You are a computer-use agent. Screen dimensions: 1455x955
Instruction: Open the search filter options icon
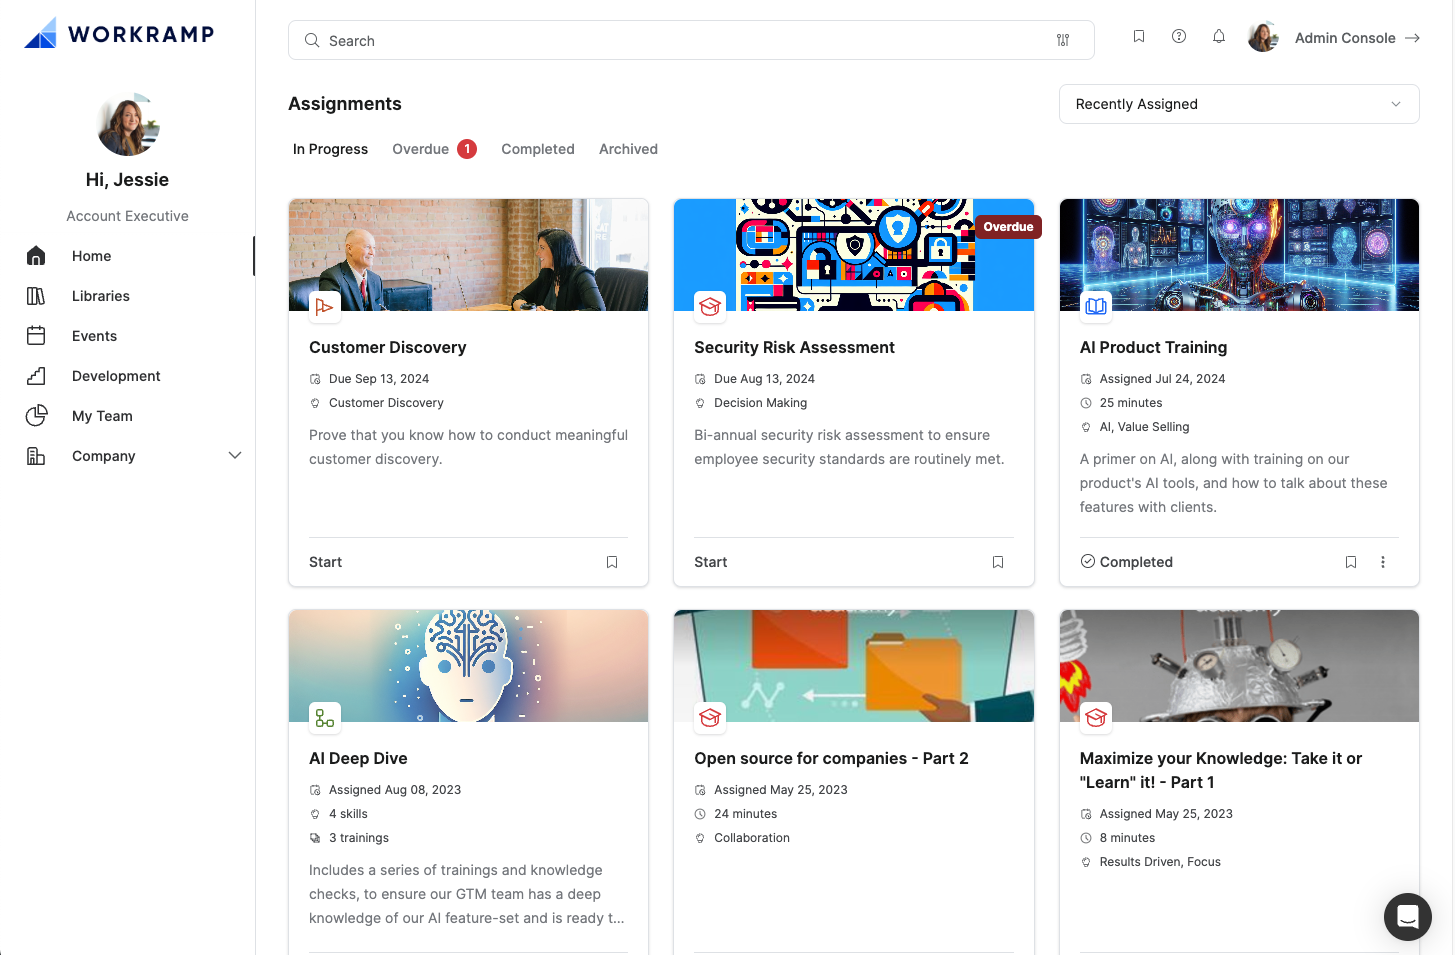pyautogui.click(x=1062, y=40)
